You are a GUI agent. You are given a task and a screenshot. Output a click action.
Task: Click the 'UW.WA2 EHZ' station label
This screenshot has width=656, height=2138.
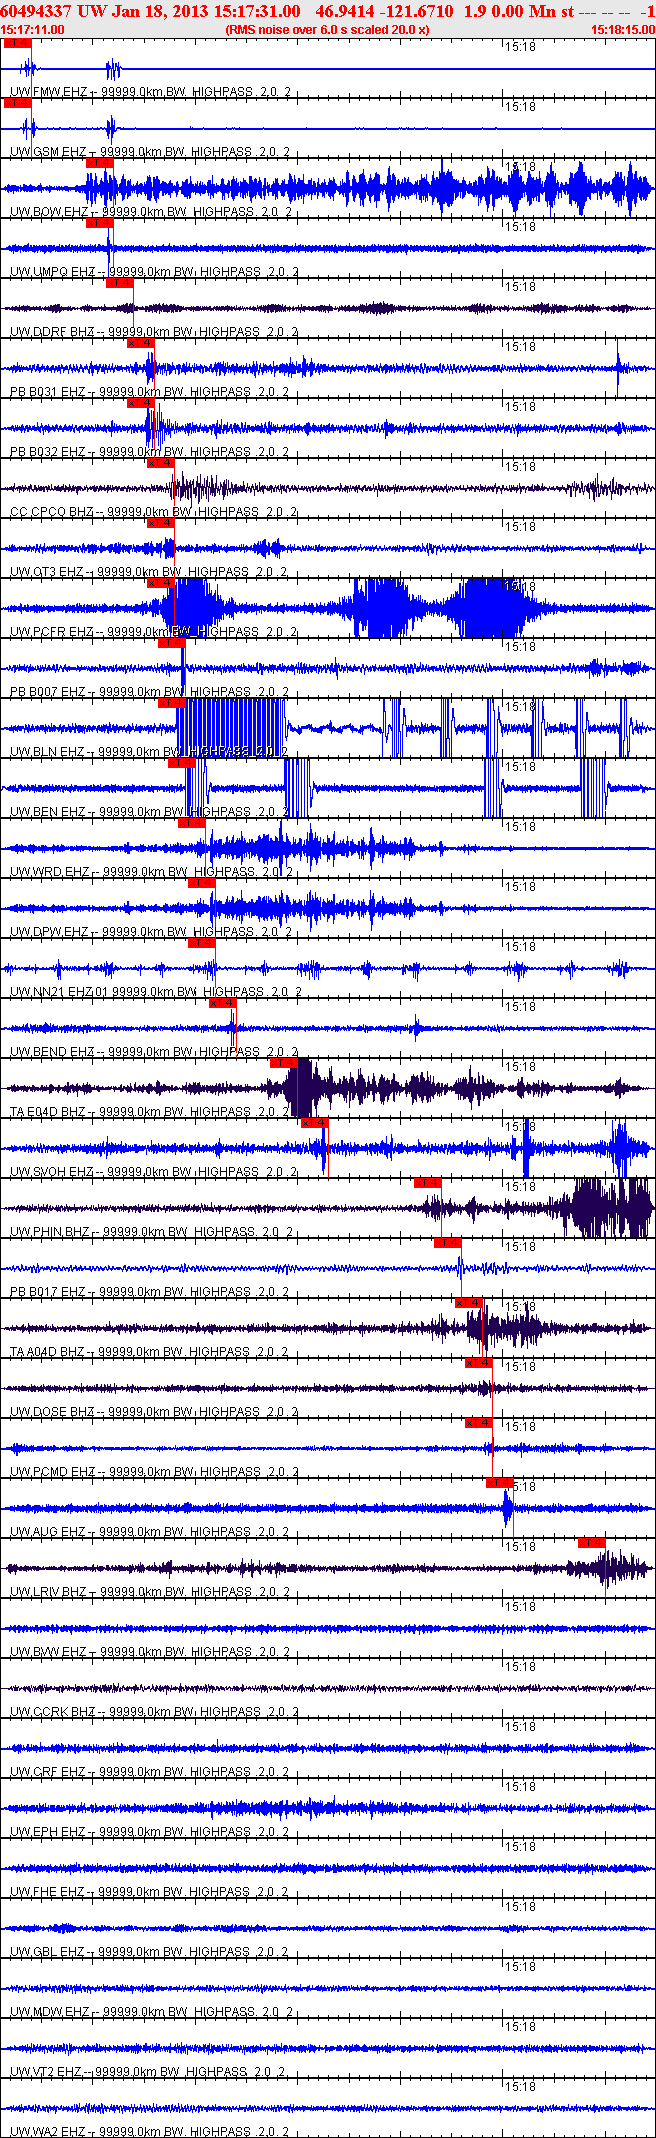(x=48, y=2132)
